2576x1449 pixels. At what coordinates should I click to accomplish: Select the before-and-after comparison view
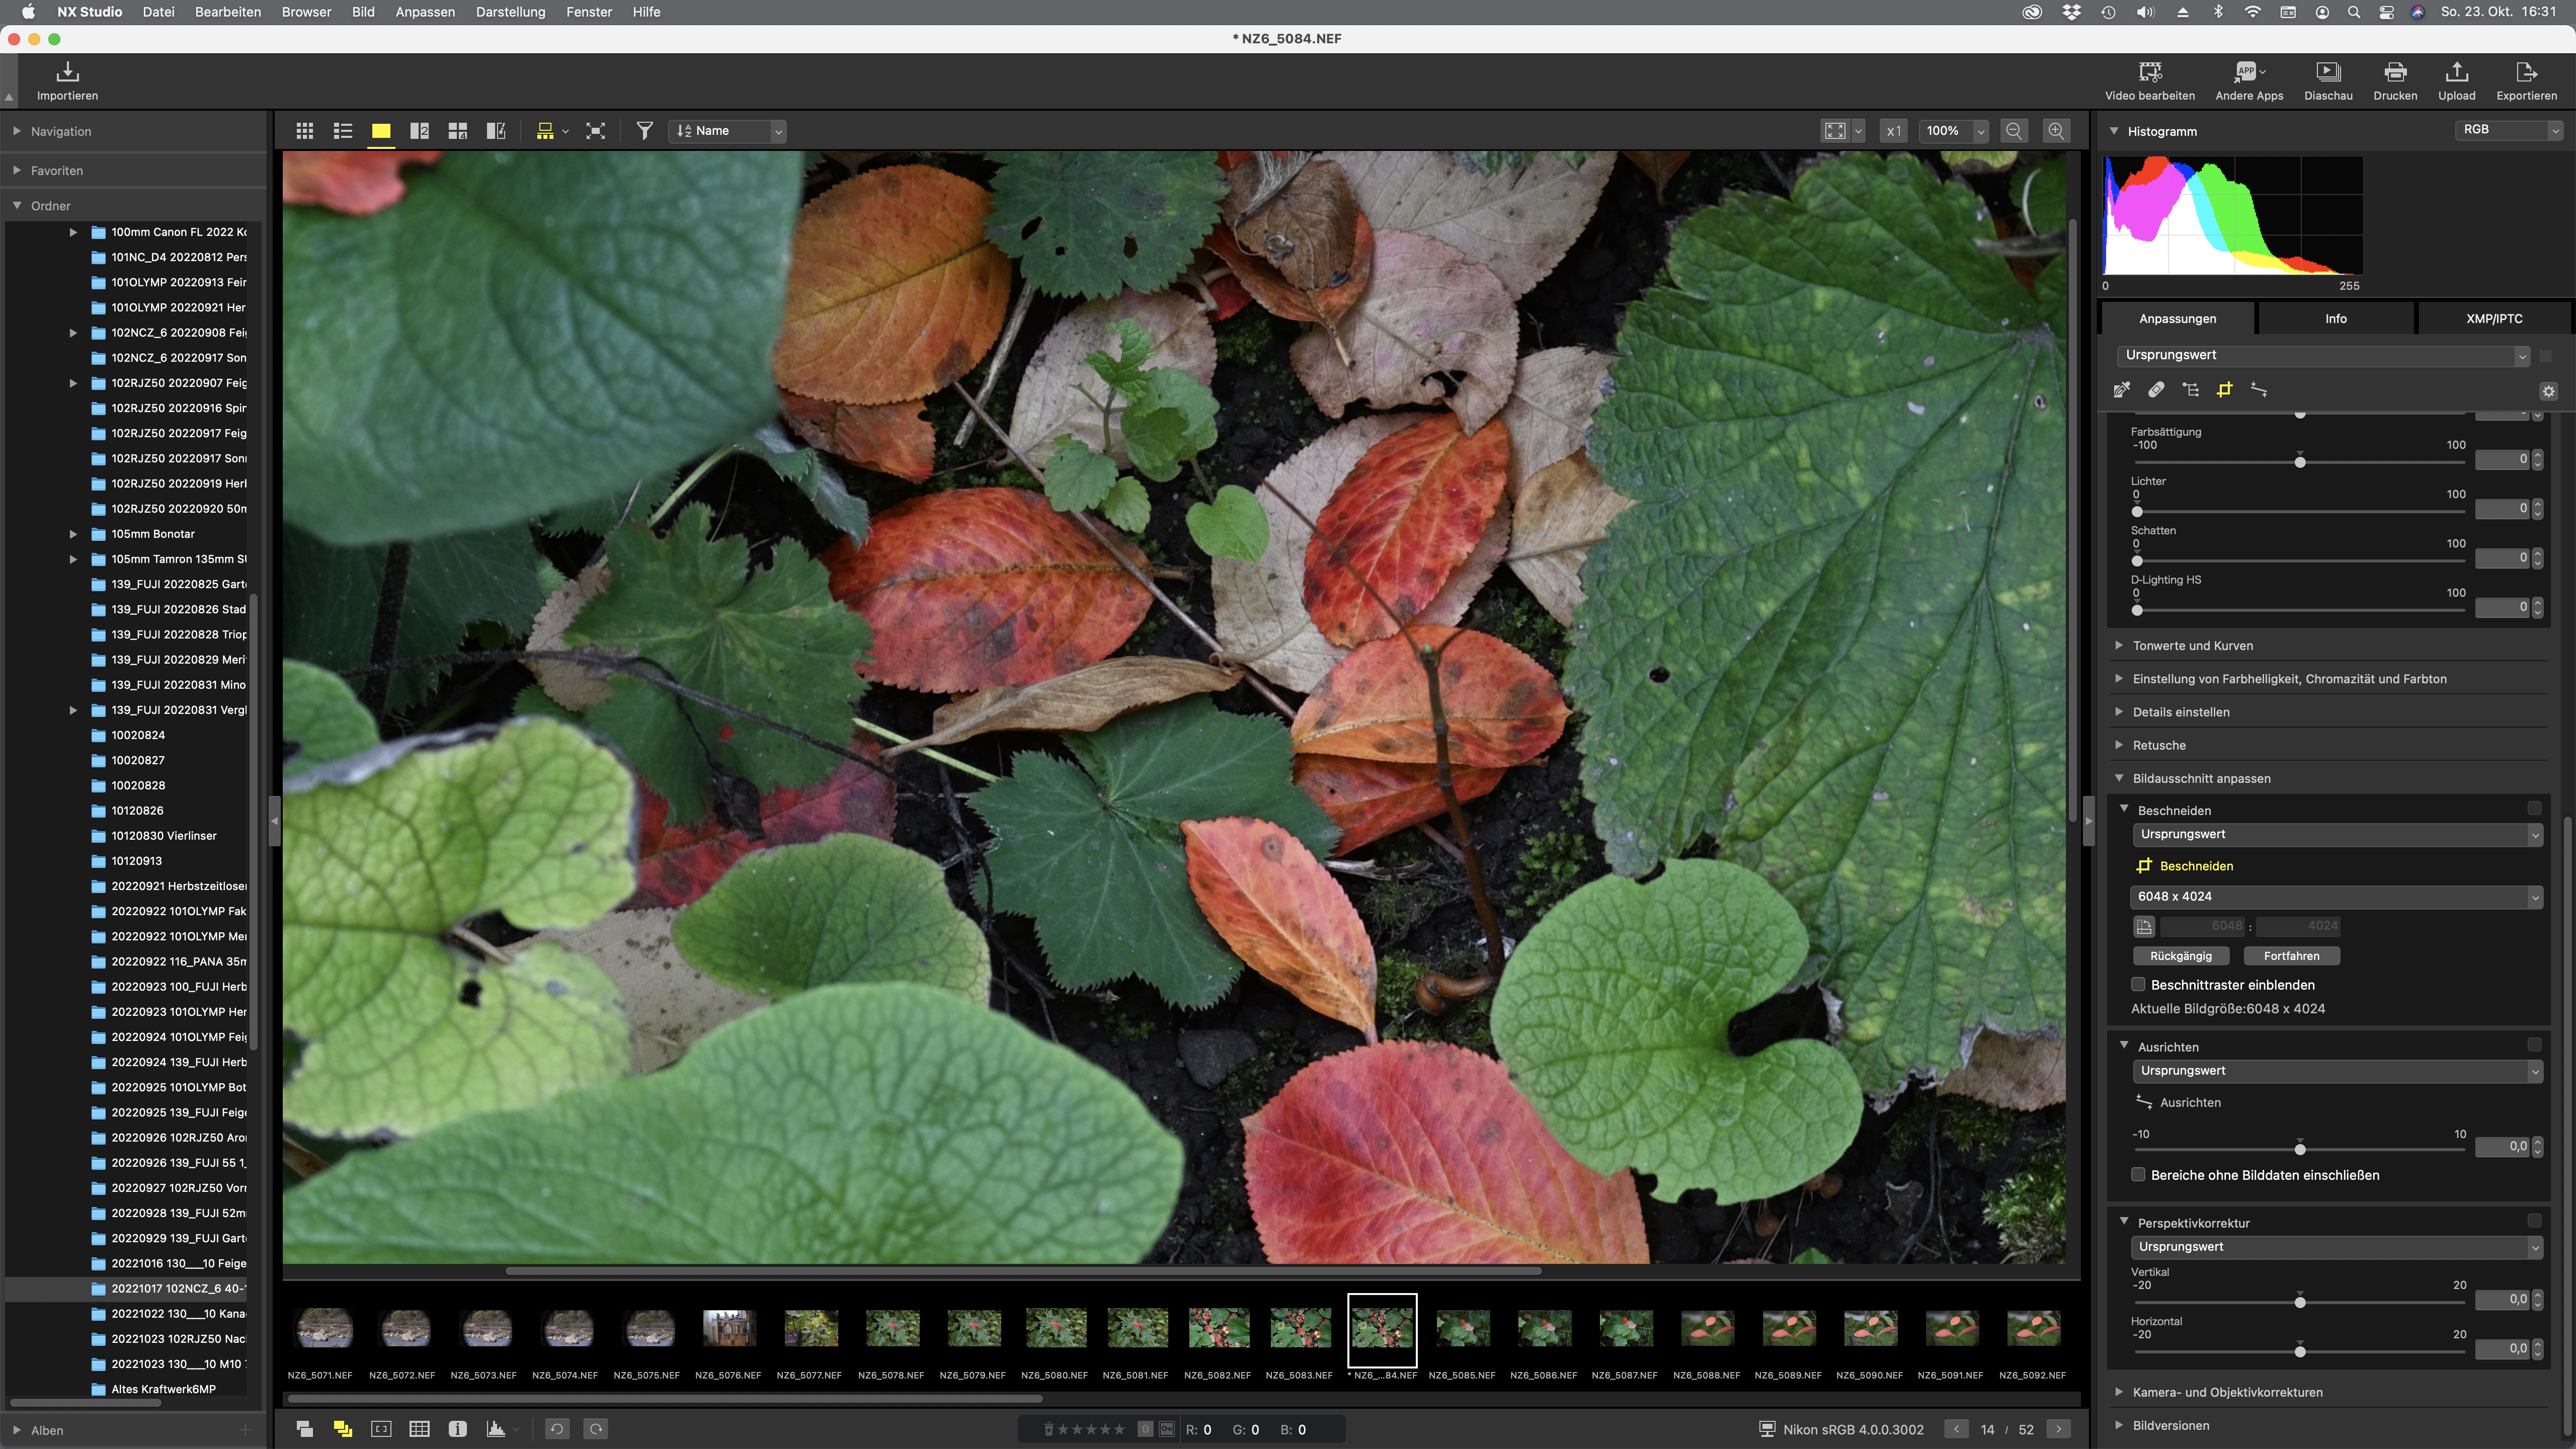[x=496, y=131]
